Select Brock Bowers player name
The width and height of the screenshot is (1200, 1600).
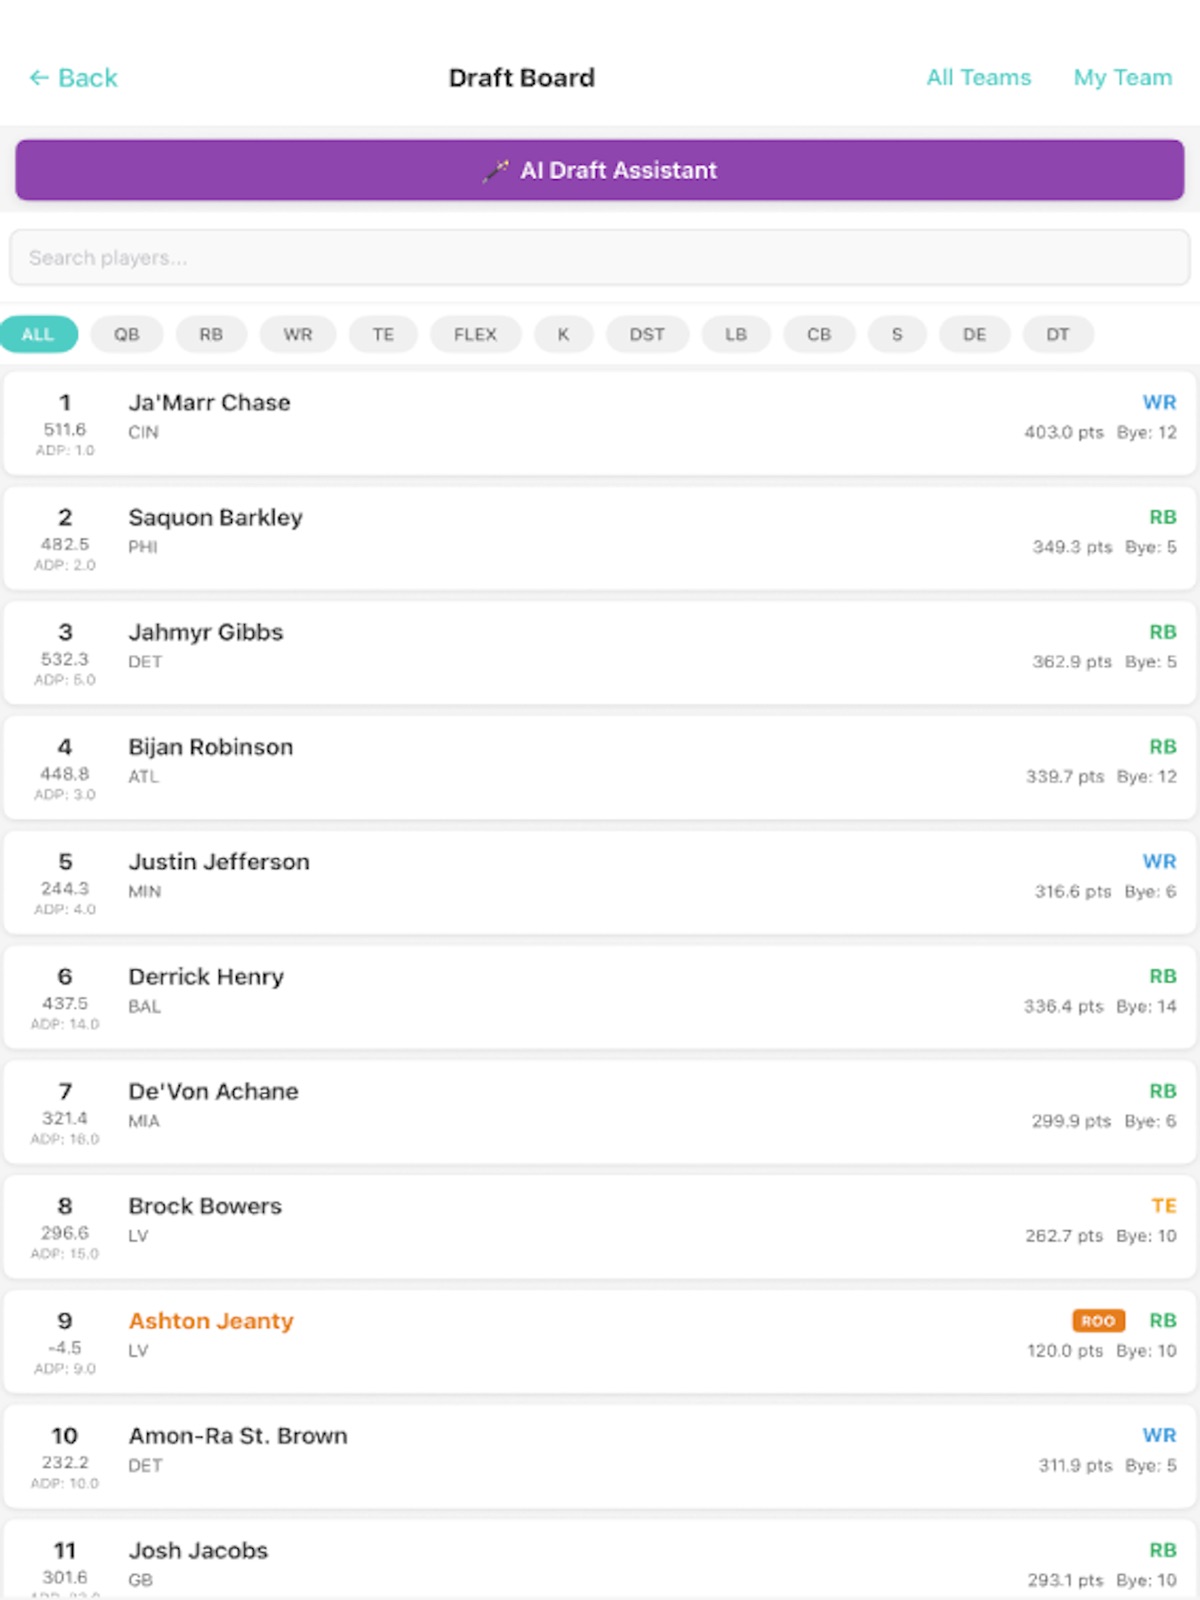pyautogui.click(x=205, y=1206)
